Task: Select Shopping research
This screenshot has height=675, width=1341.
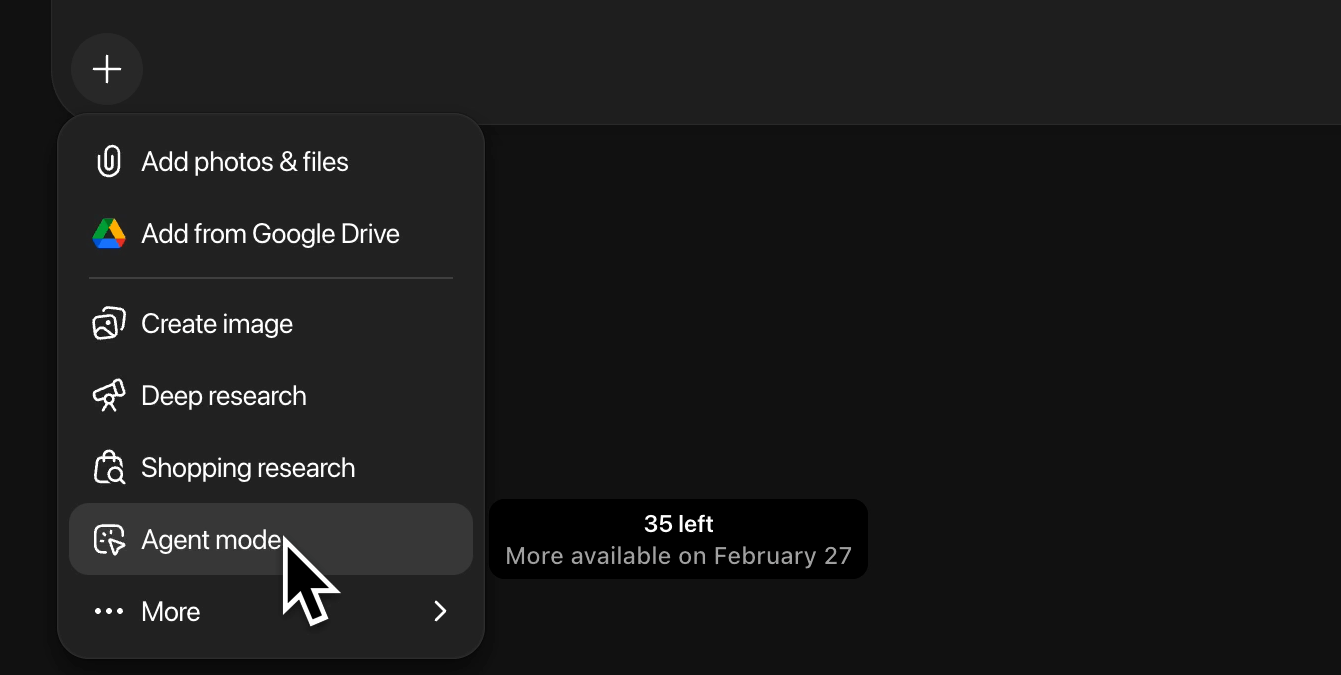Action: coord(248,467)
